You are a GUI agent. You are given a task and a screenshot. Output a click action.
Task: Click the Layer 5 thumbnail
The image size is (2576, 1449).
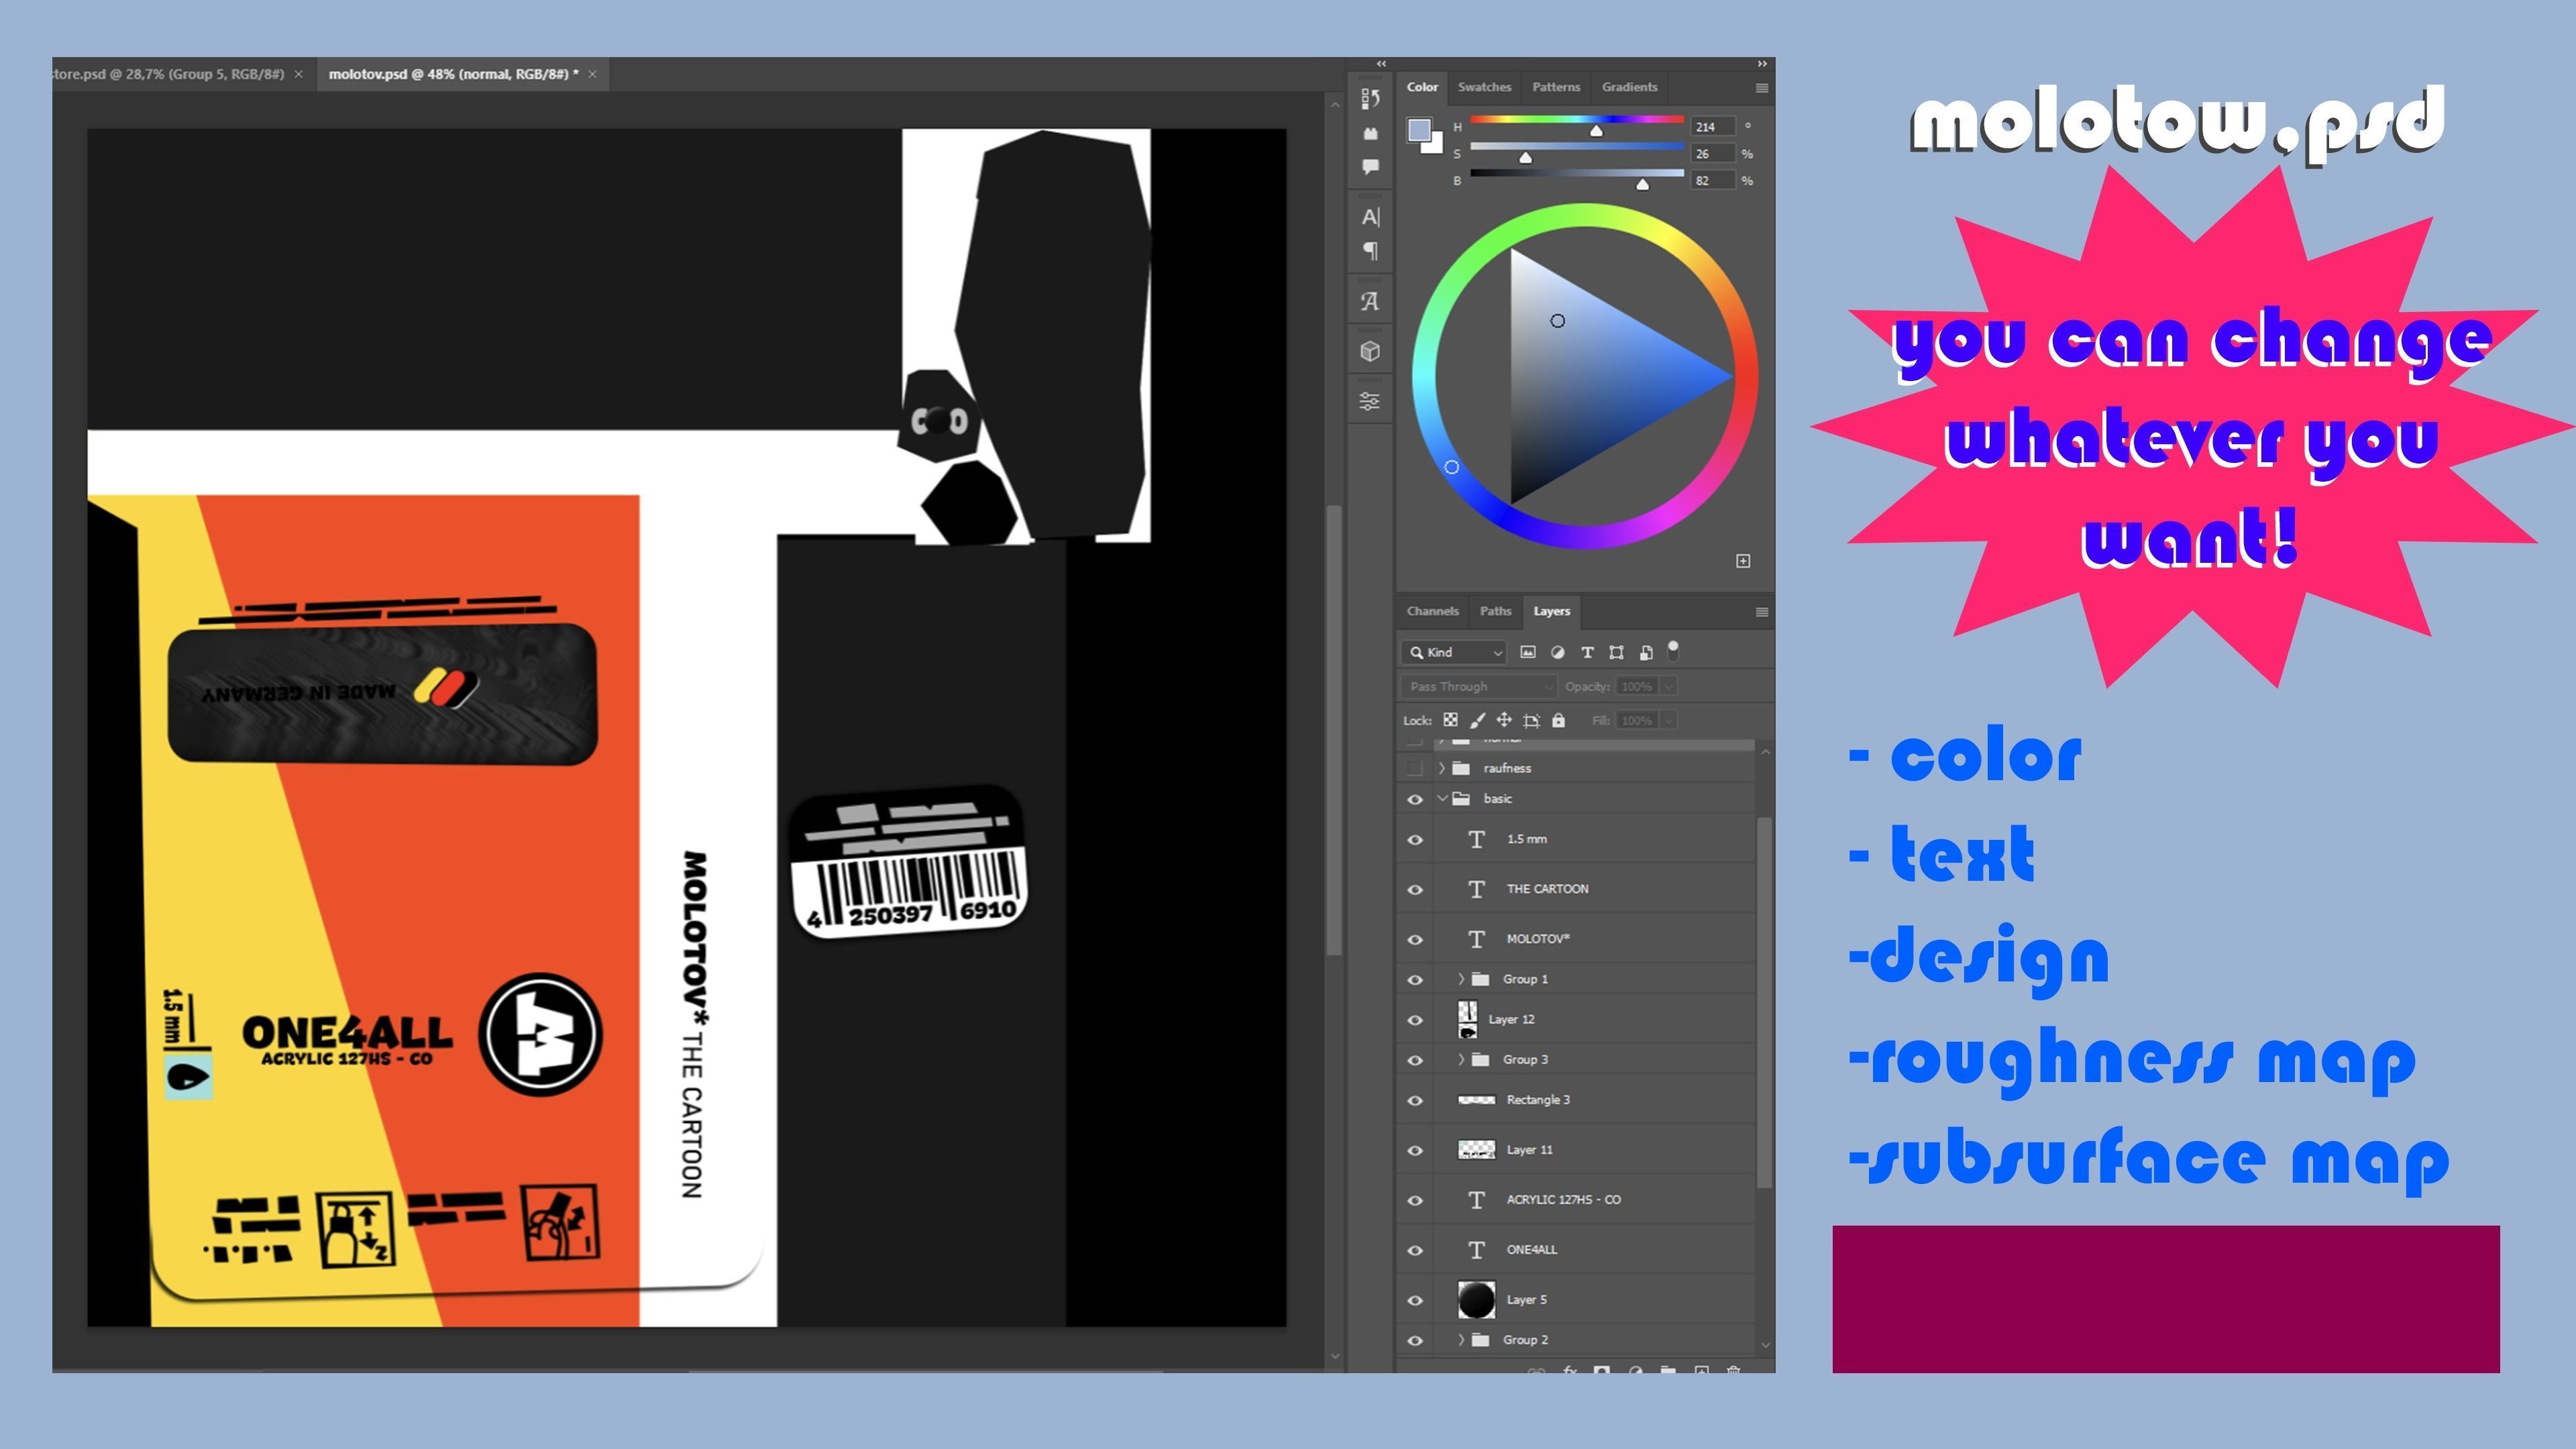click(x=1476, y=1300)
